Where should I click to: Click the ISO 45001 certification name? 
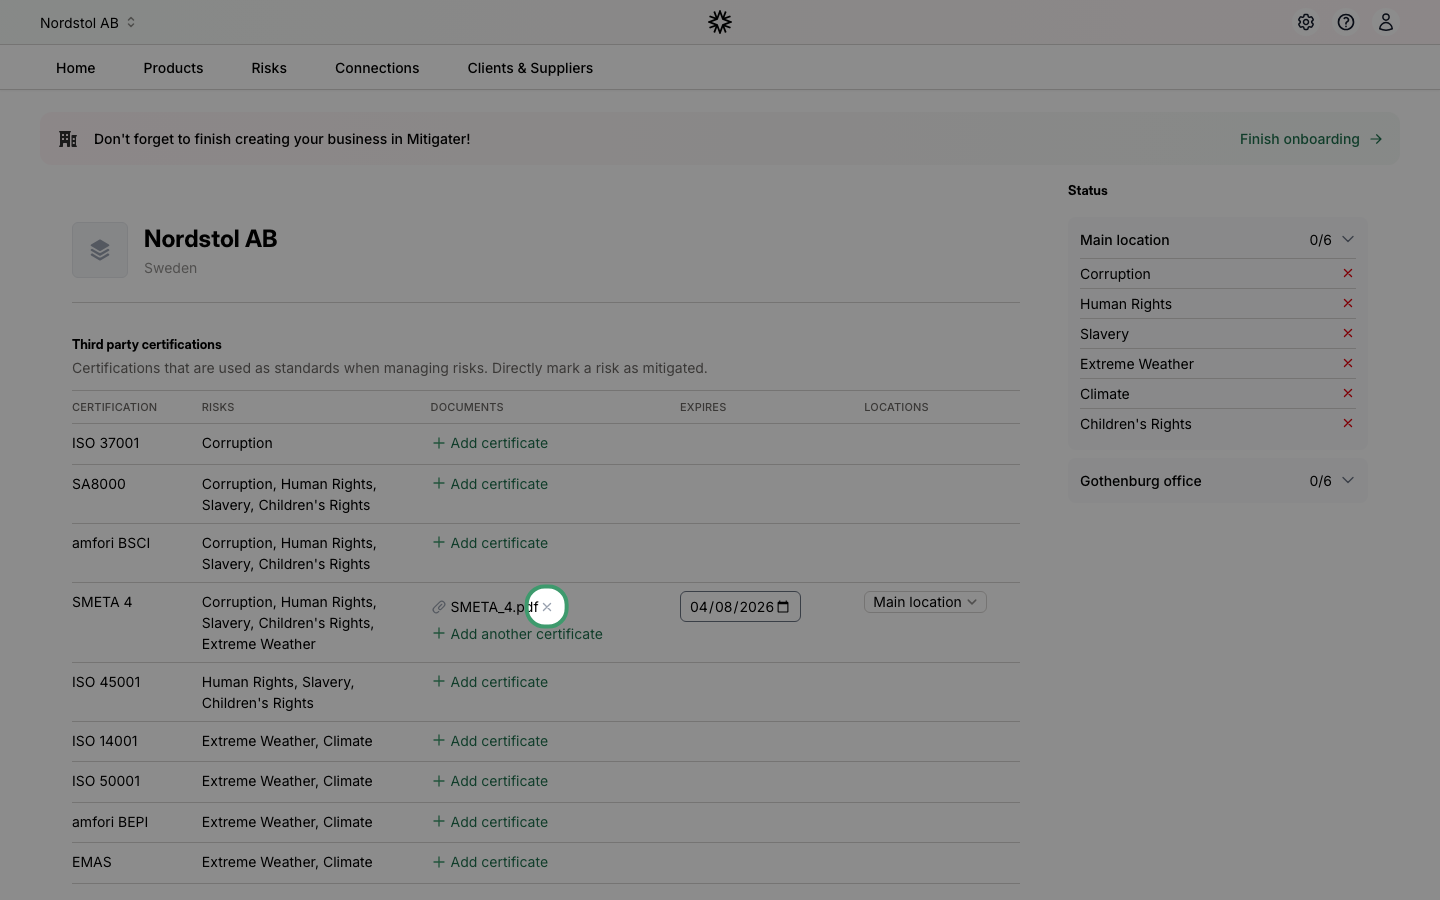click(x=106, y=682)
